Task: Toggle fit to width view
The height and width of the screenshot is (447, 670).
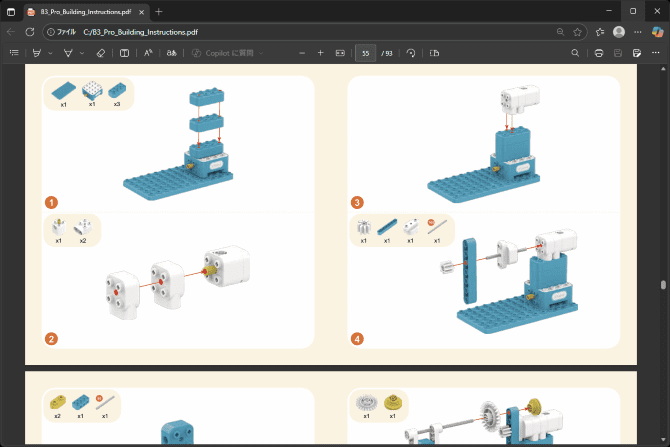Action: click(x=340, y=52)
